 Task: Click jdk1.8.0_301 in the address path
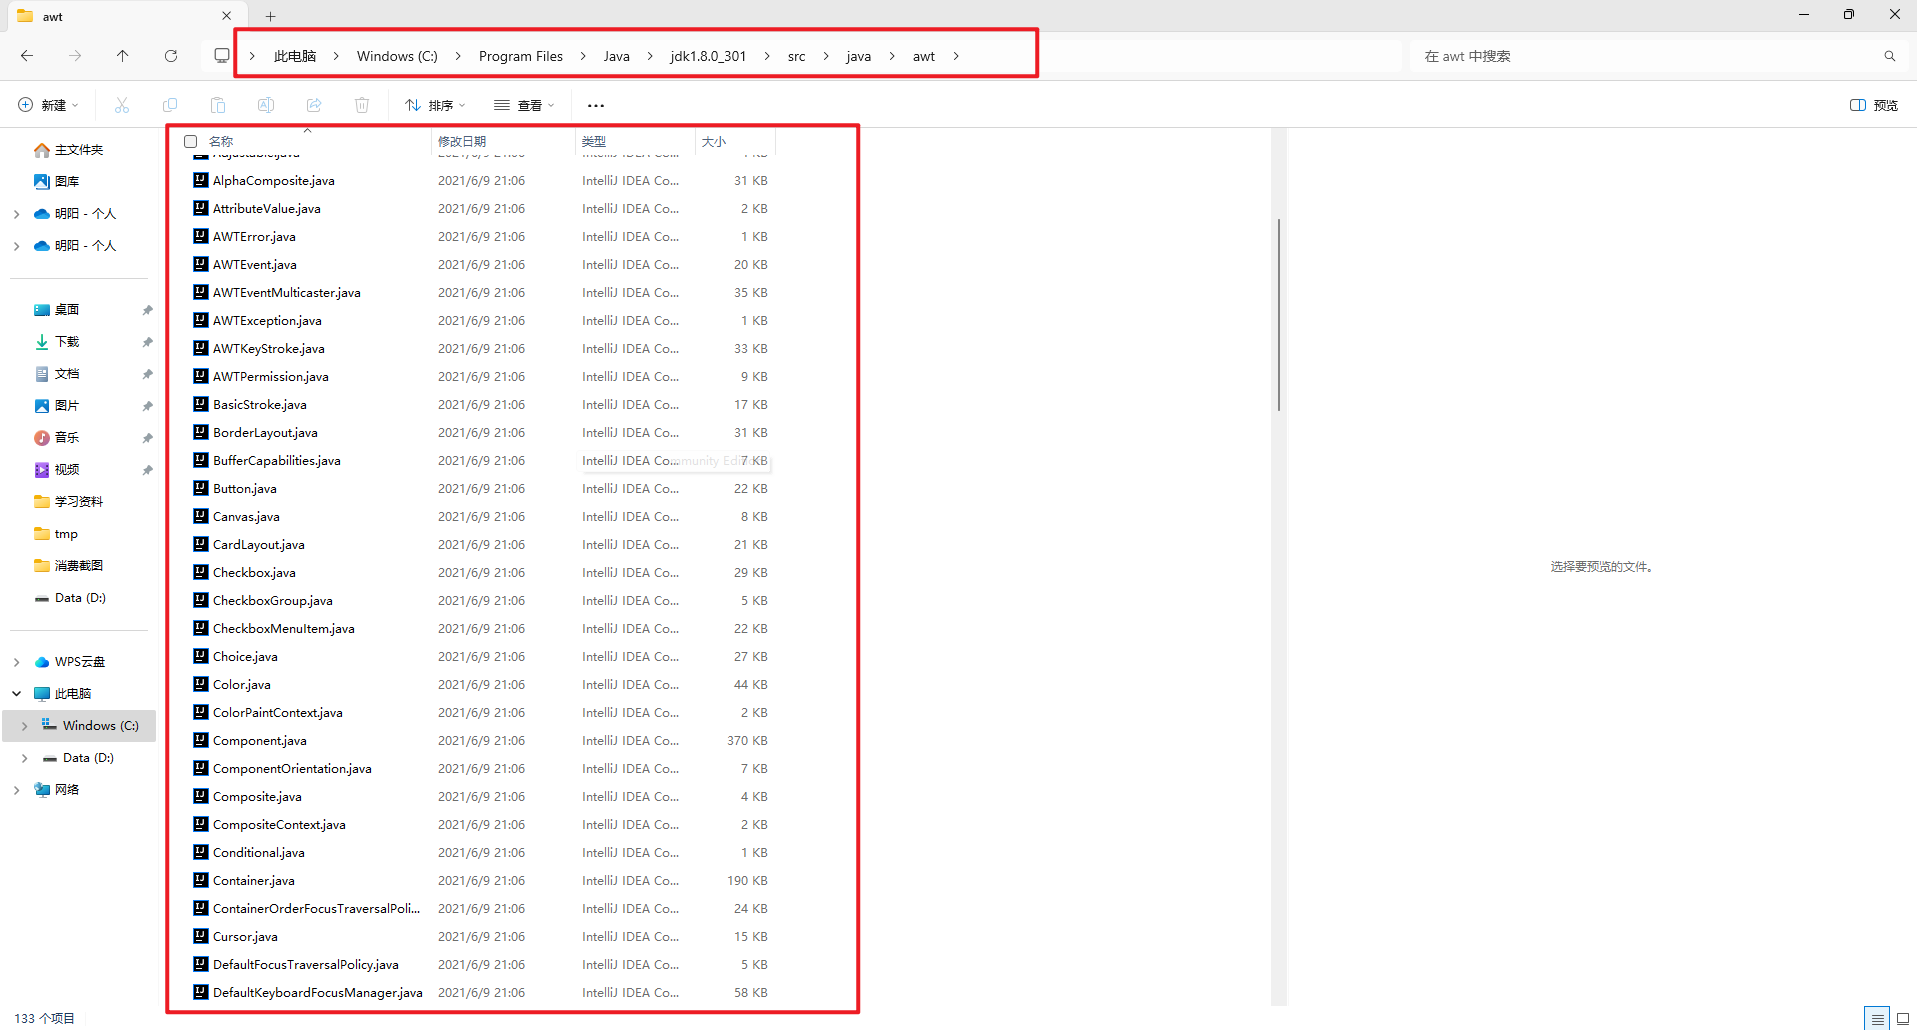pyautogui.click(x=708, y=56)
